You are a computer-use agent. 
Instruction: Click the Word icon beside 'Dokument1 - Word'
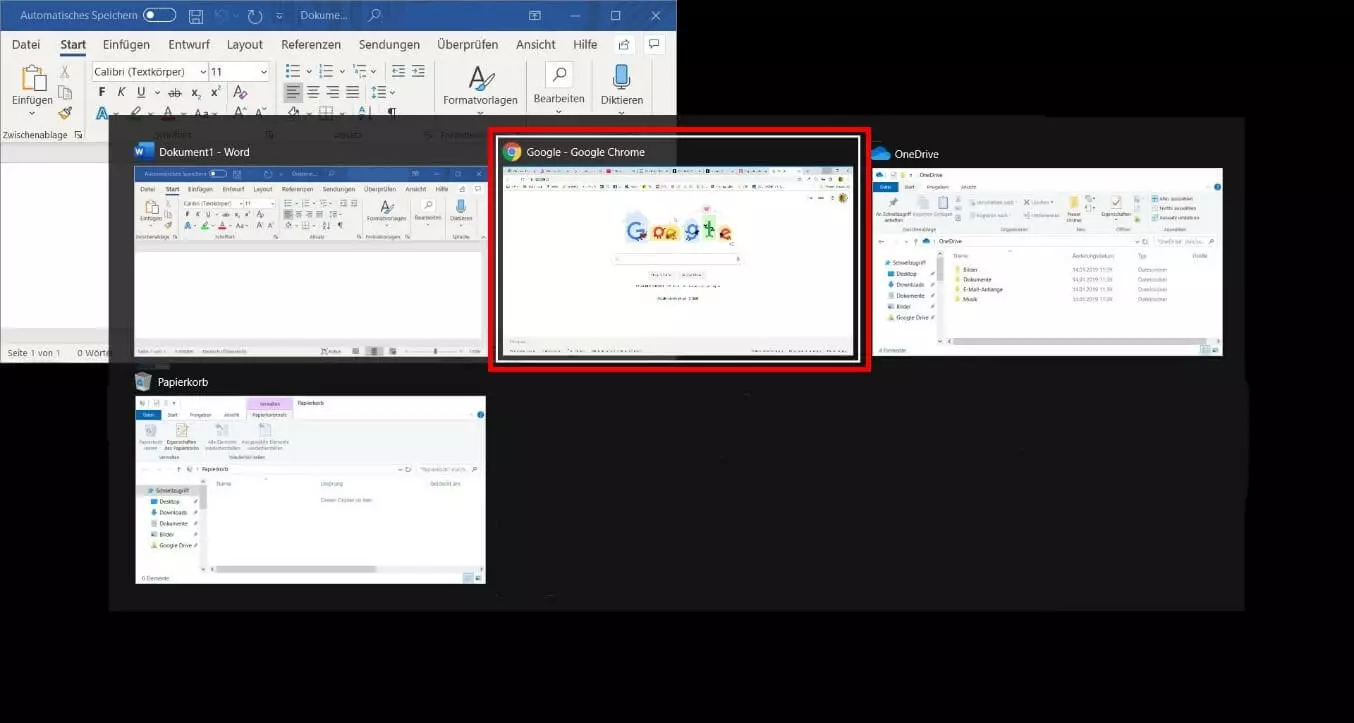tap(144, 152)
